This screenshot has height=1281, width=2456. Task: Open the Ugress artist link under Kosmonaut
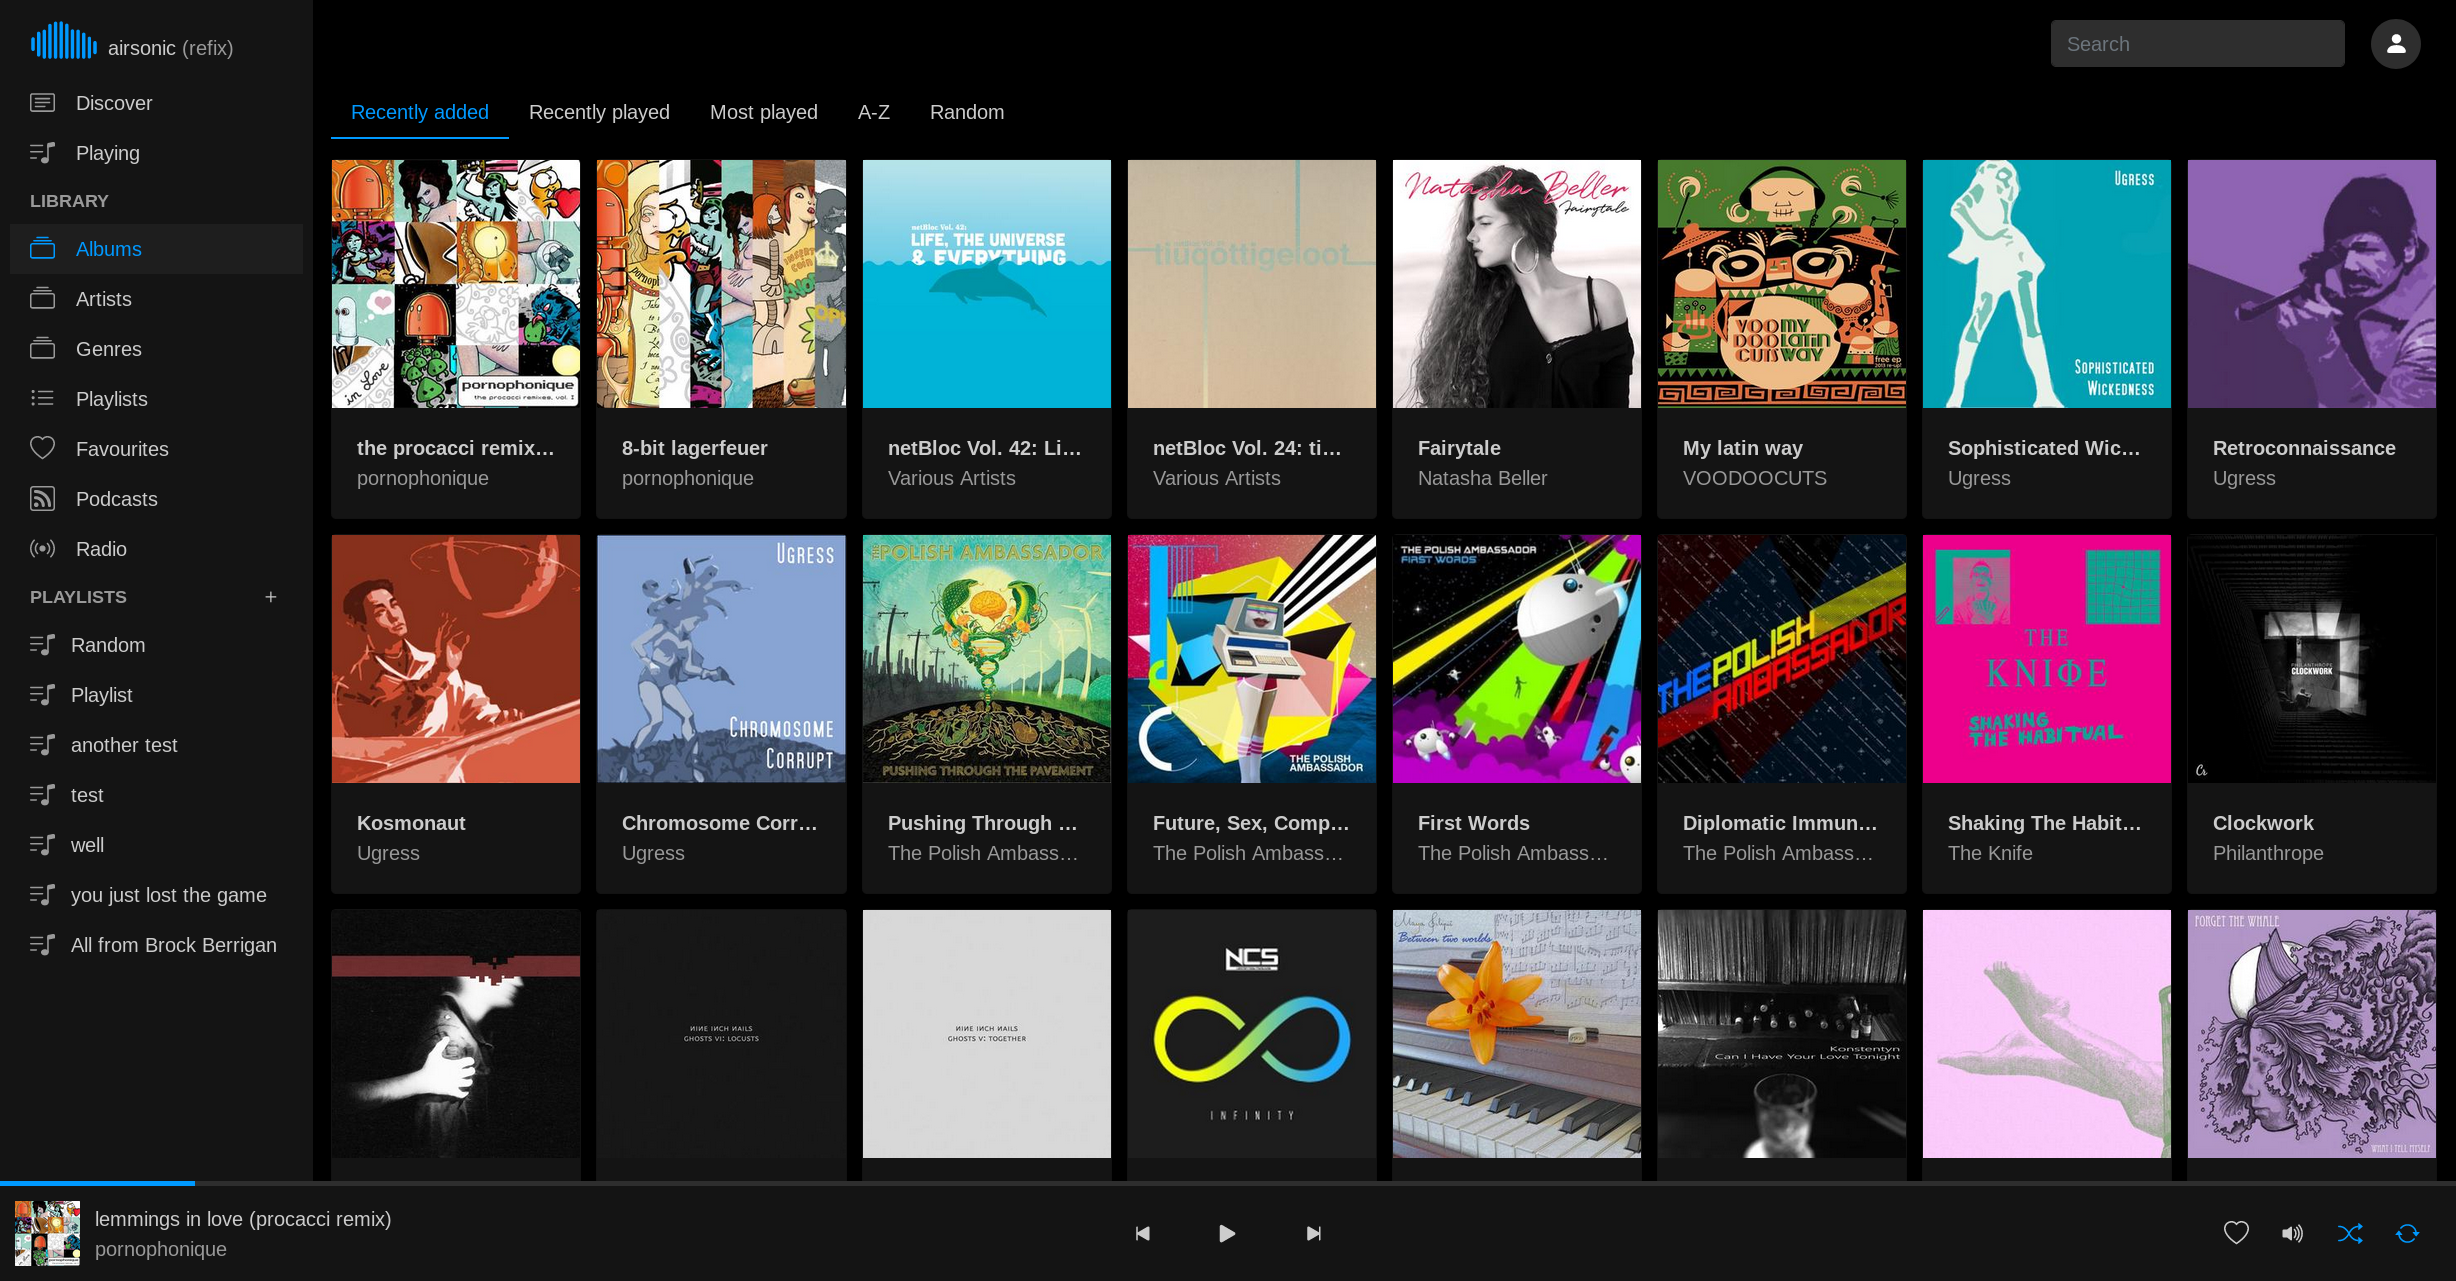coord(388,853)
